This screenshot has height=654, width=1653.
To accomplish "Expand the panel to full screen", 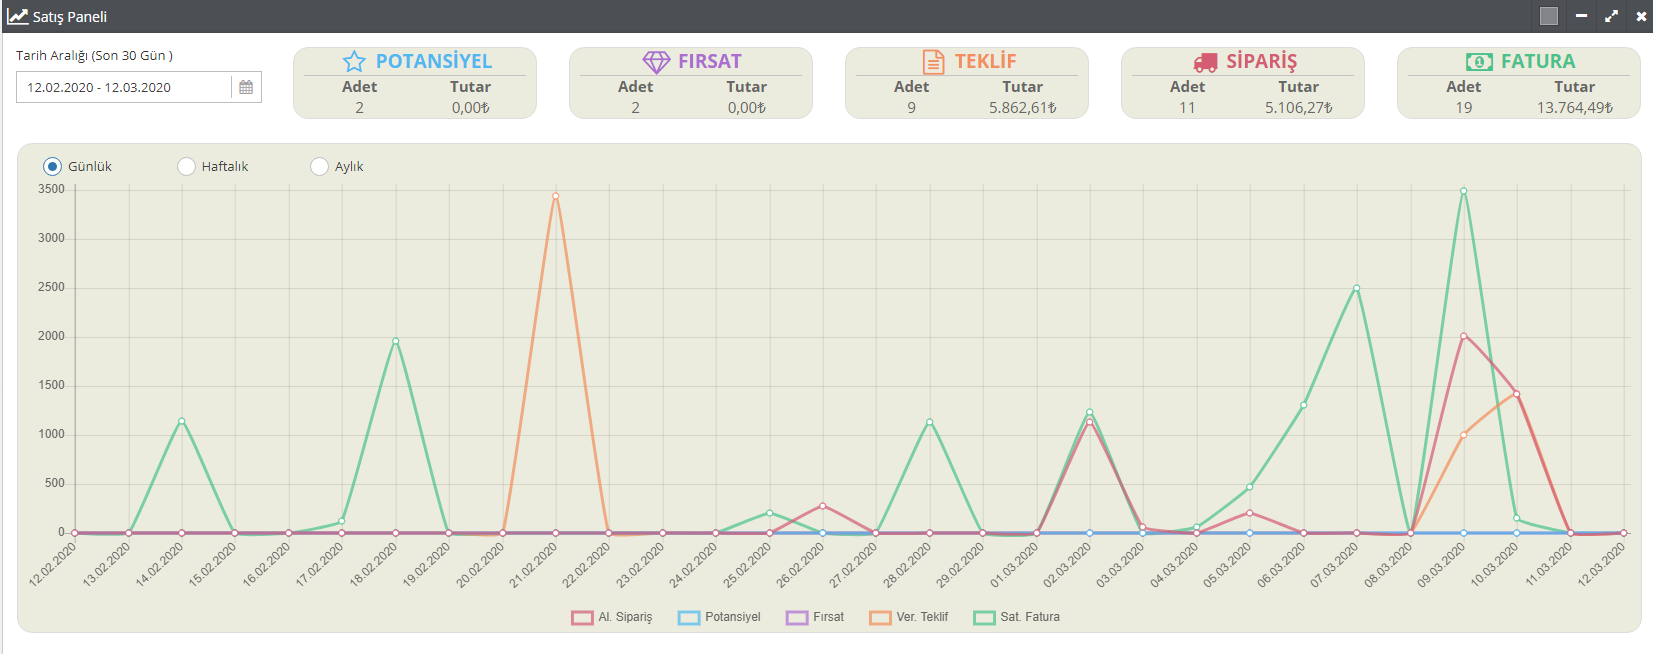I will coord(1611,16).
